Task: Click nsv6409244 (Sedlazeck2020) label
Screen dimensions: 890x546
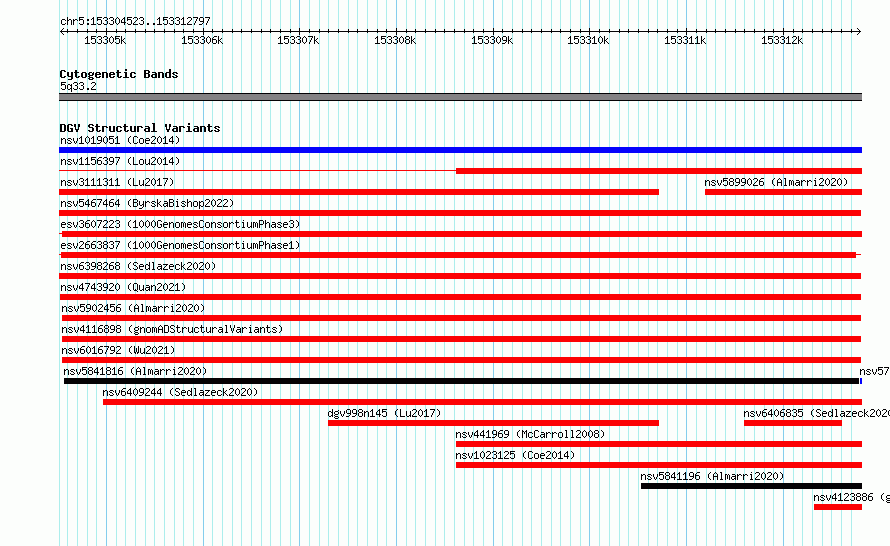Action: coord(180,392)
